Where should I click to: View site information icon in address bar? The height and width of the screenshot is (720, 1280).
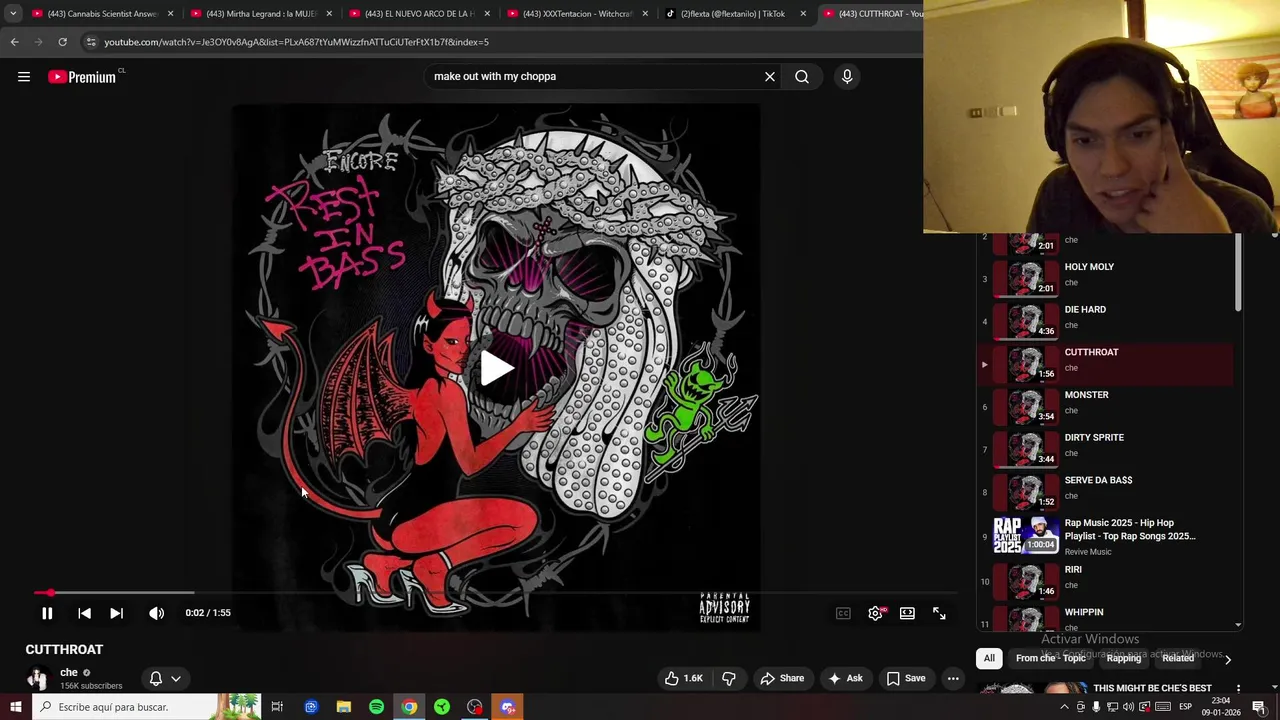click(x=90, y=42)
